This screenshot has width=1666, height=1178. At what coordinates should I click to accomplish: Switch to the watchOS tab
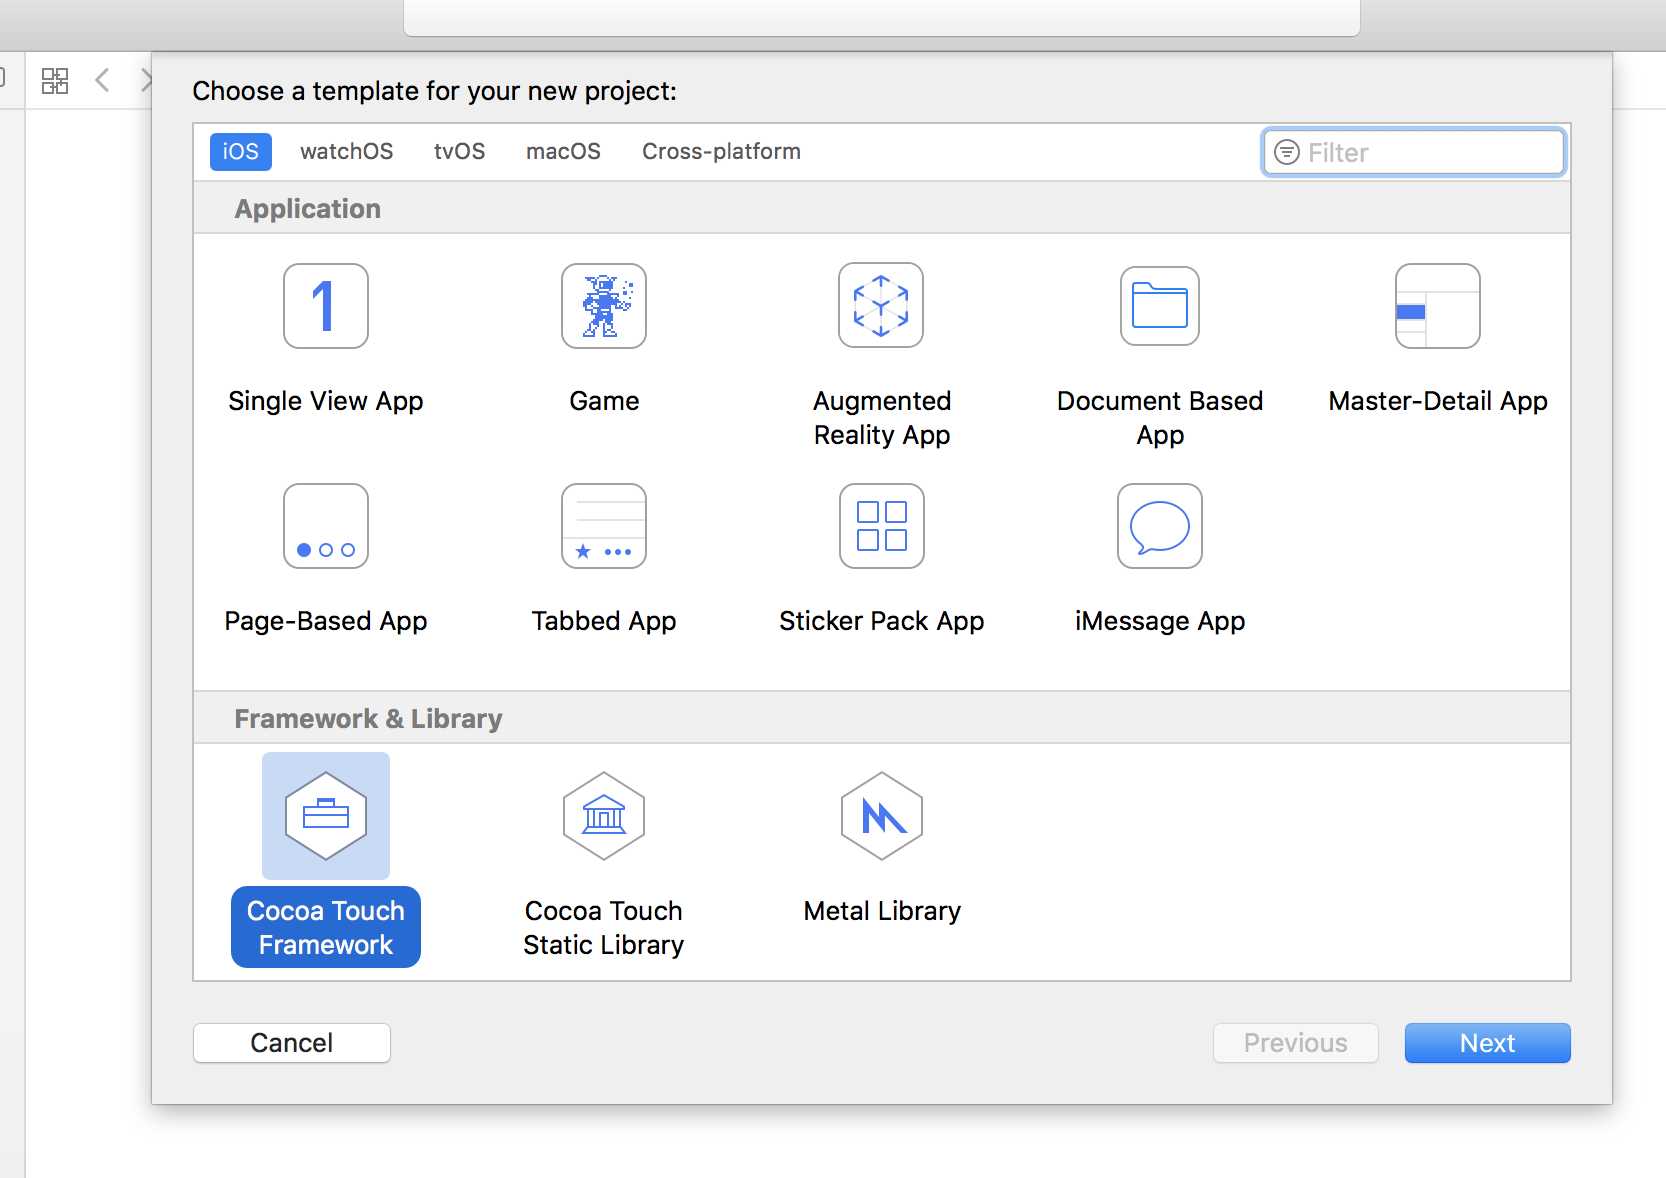(x=346, y=152)
